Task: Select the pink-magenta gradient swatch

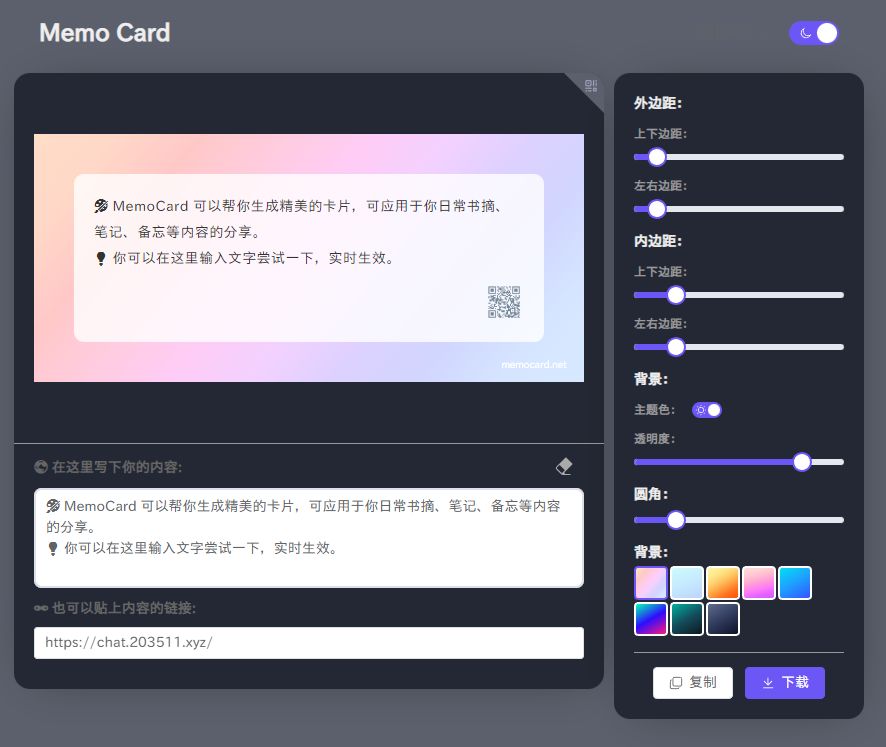Action: [x=759, y=583]
